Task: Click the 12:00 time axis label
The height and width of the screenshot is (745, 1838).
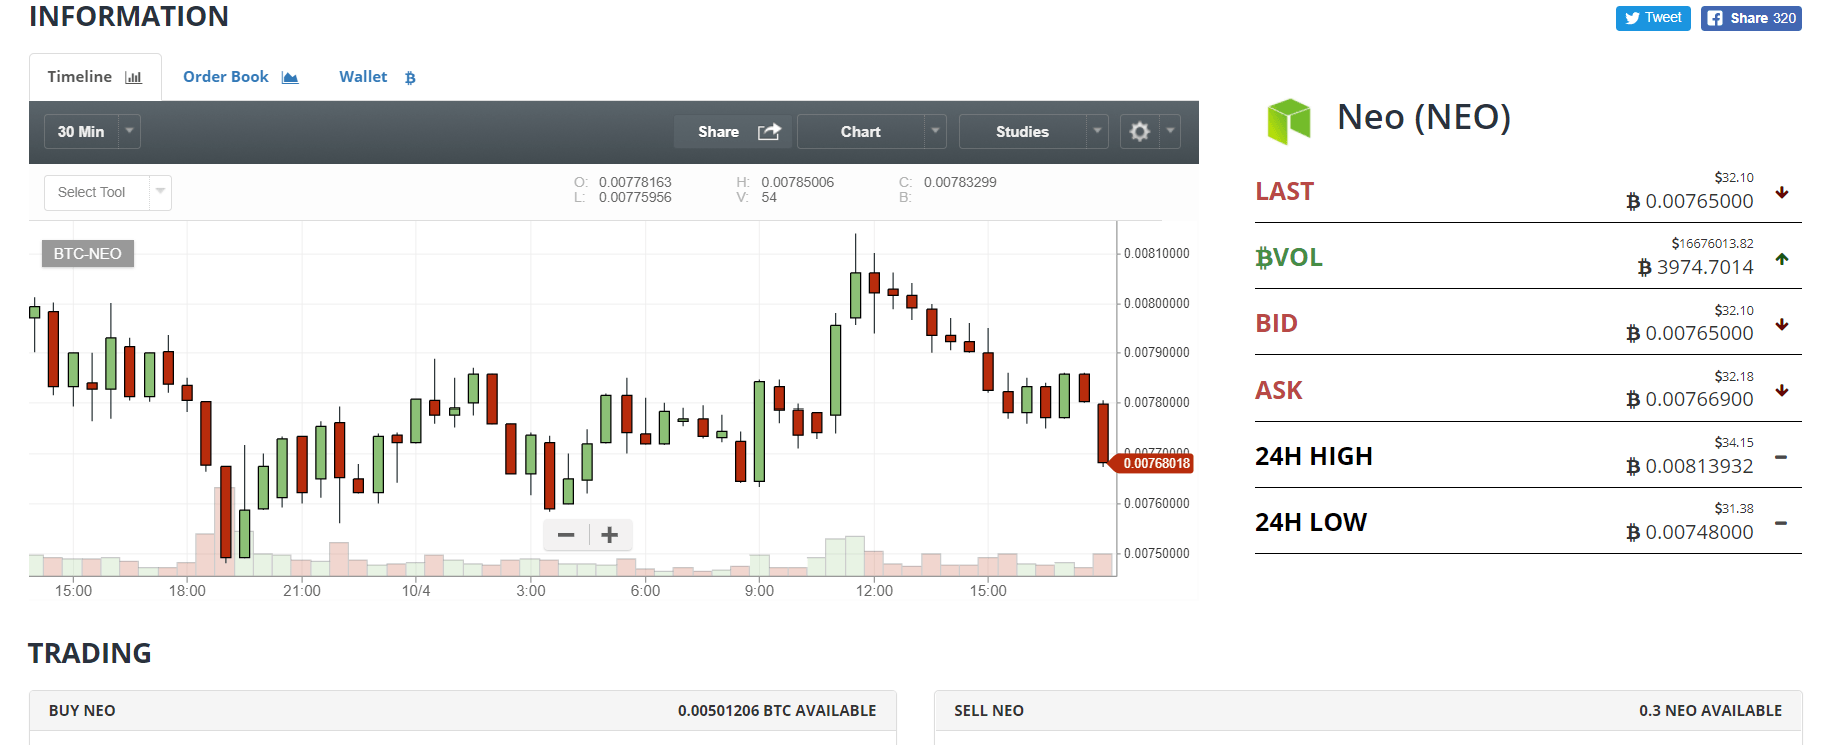Action: (x=874, y=591)
